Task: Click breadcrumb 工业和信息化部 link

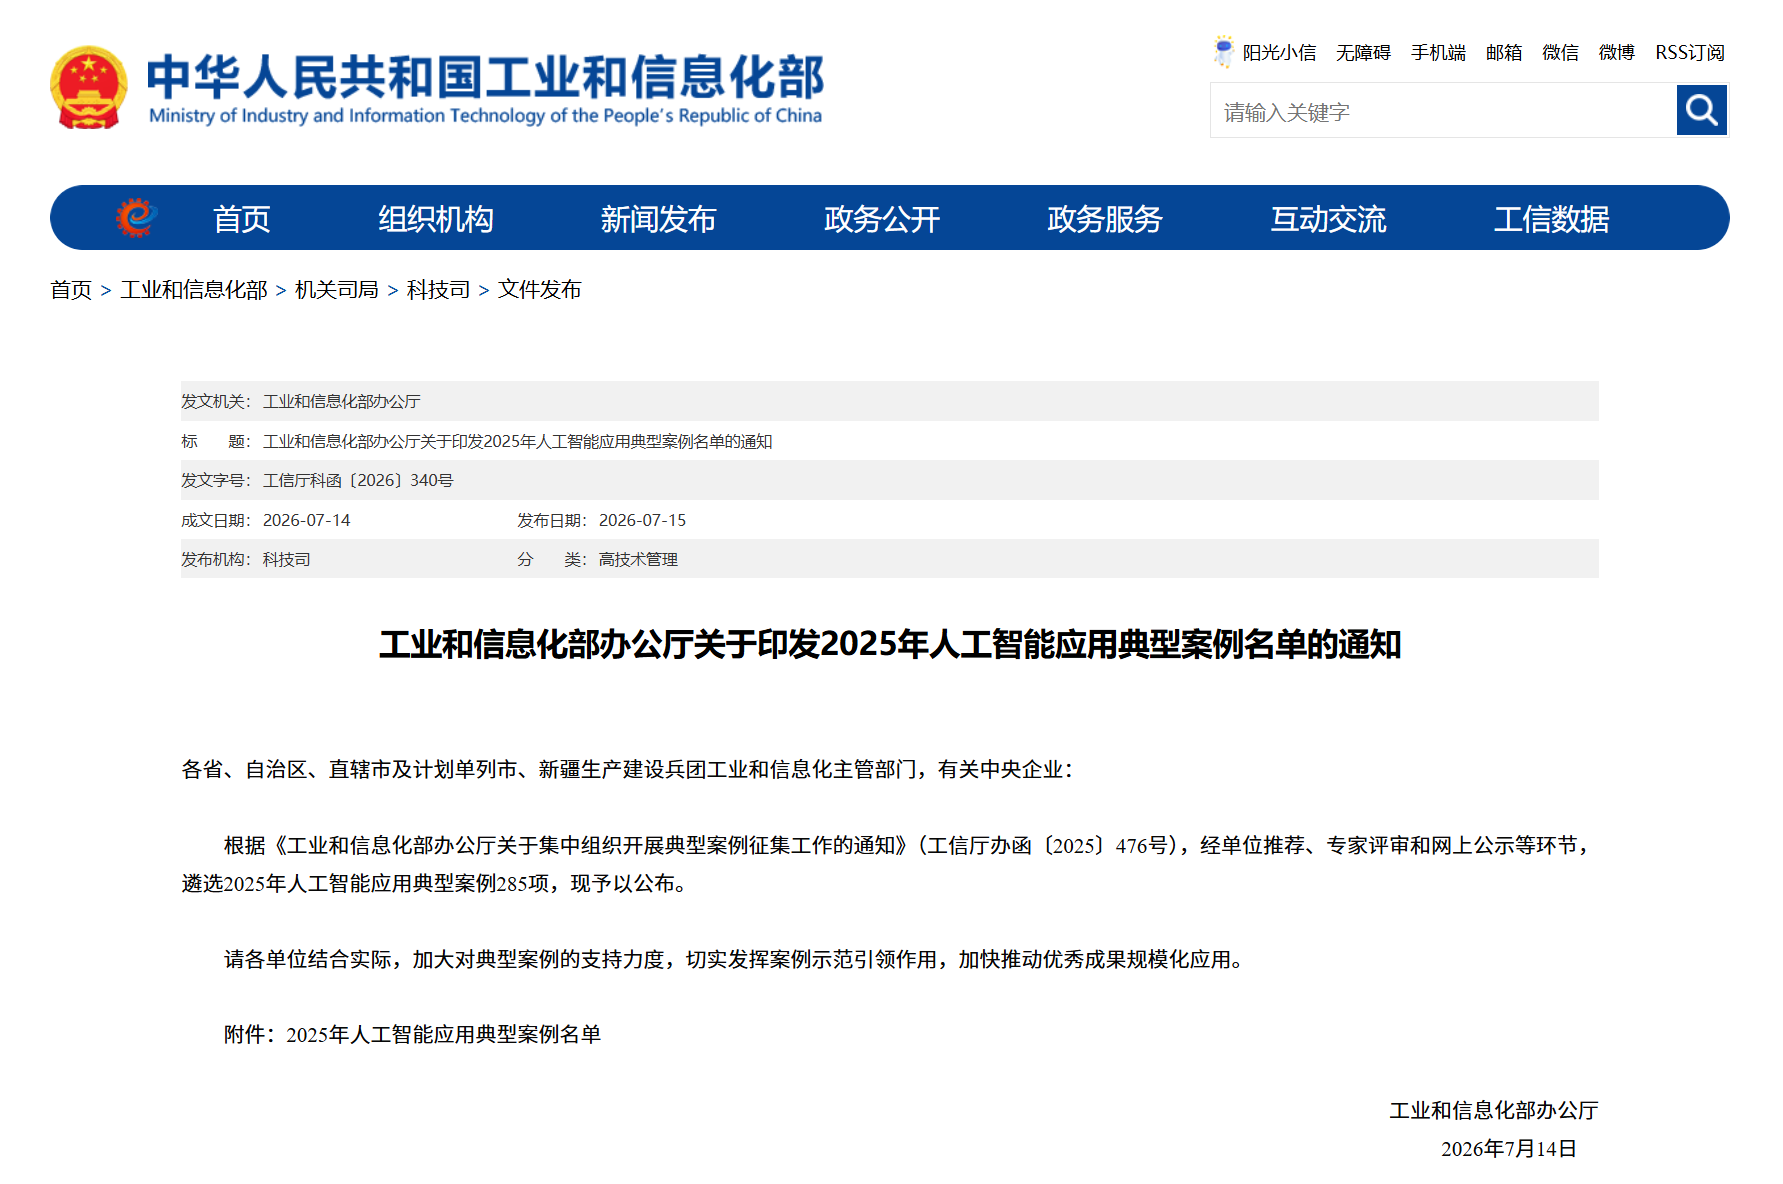Action: (x=194, y=290)
